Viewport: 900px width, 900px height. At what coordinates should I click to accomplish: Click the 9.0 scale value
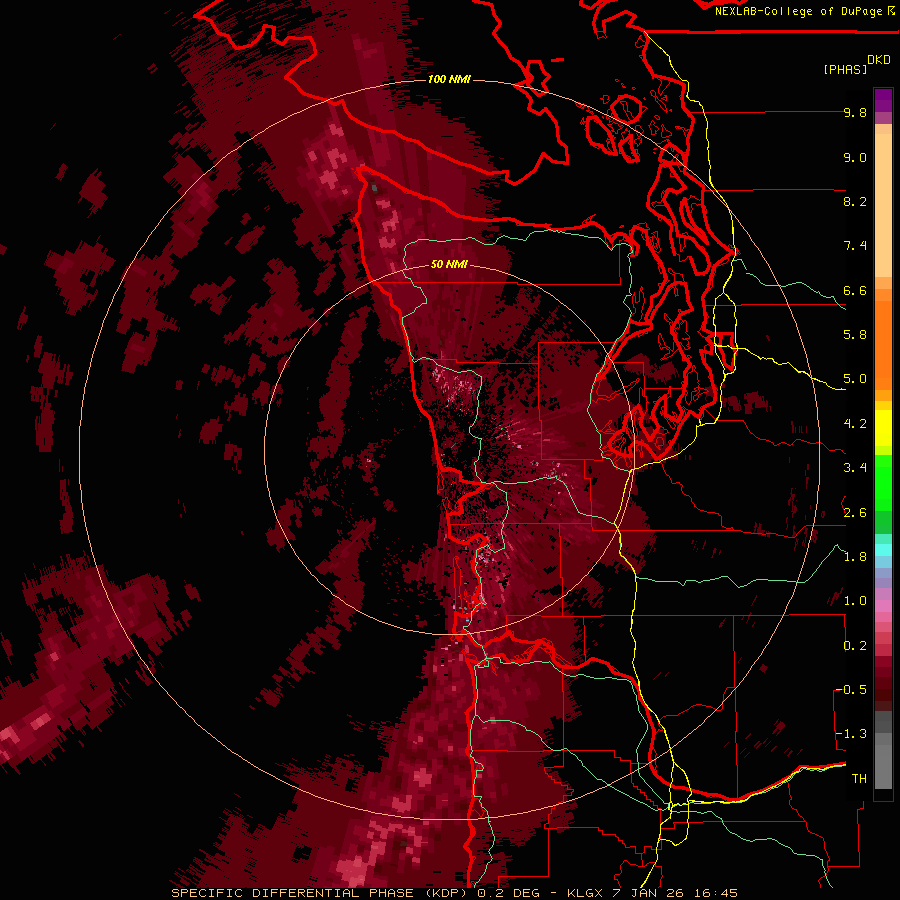[x=855, y=157]
